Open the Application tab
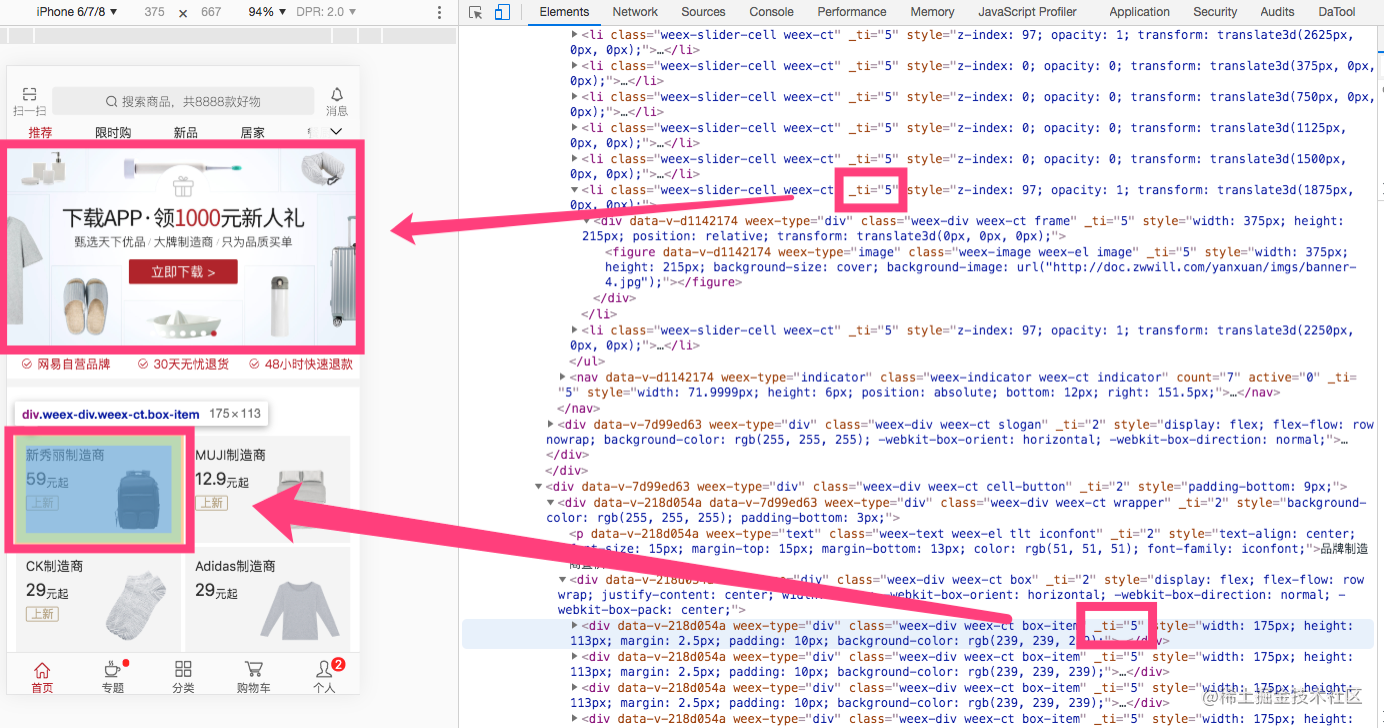1384x728 pixels. tap(1139, 12)
